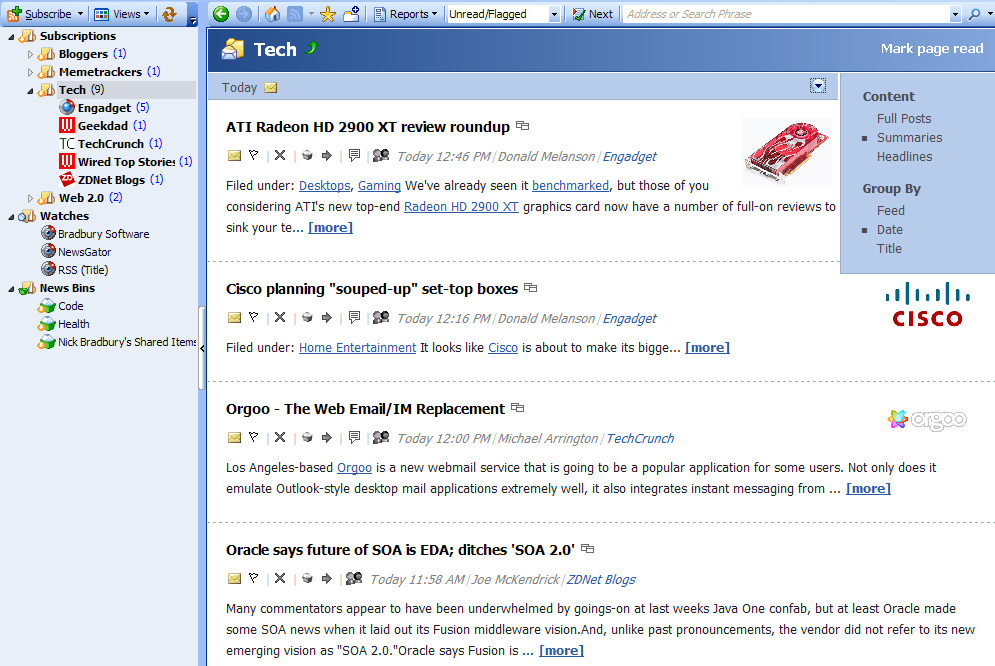Screen dimensions: 995x666
Task: Open the Unread/Flagged filter dropdown
Action: click(554, 14)
